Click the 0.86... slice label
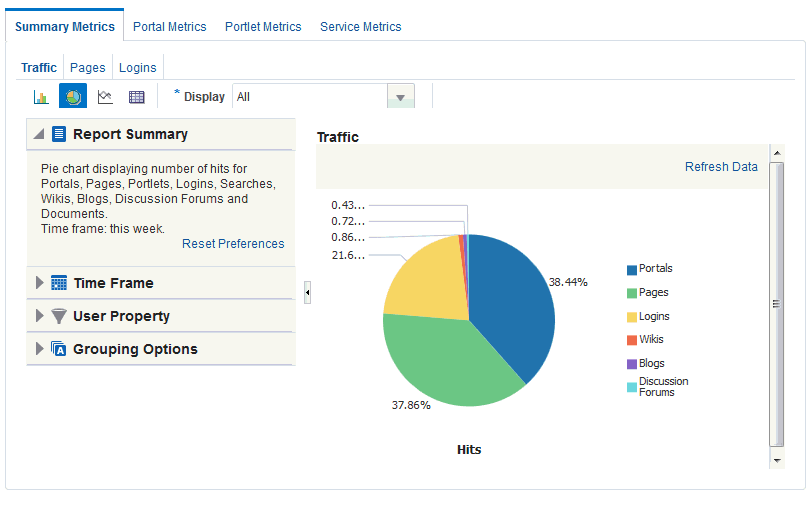Image resolution: width=812 pixels, height=505 pixels. tap(348, 237)
